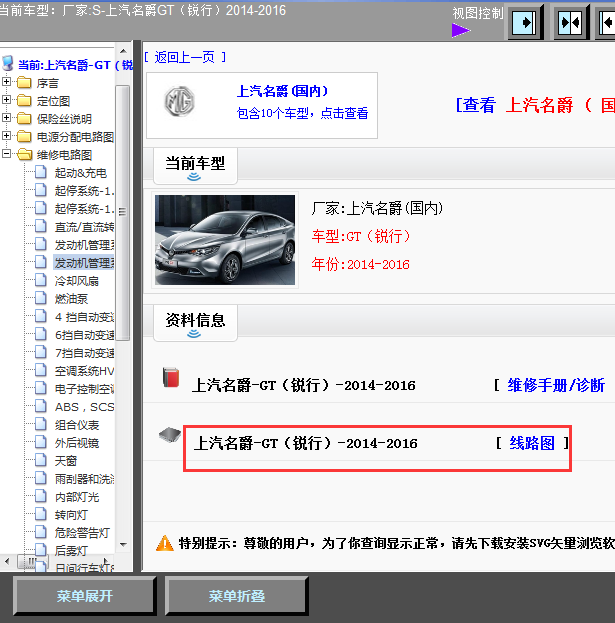615x623 pixels.
Task: Click the document icon next to 转向灯
Action: click(40, 514)
